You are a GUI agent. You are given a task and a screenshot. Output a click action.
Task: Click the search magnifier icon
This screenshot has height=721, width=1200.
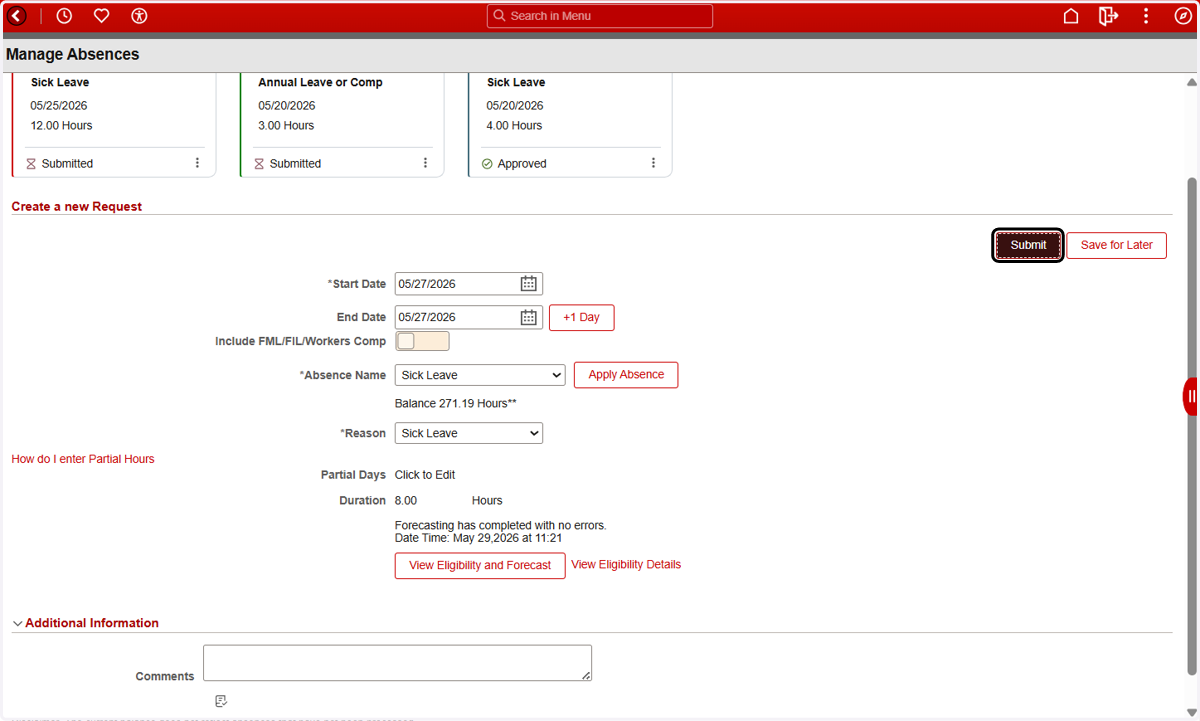click(x=500, y=16)
